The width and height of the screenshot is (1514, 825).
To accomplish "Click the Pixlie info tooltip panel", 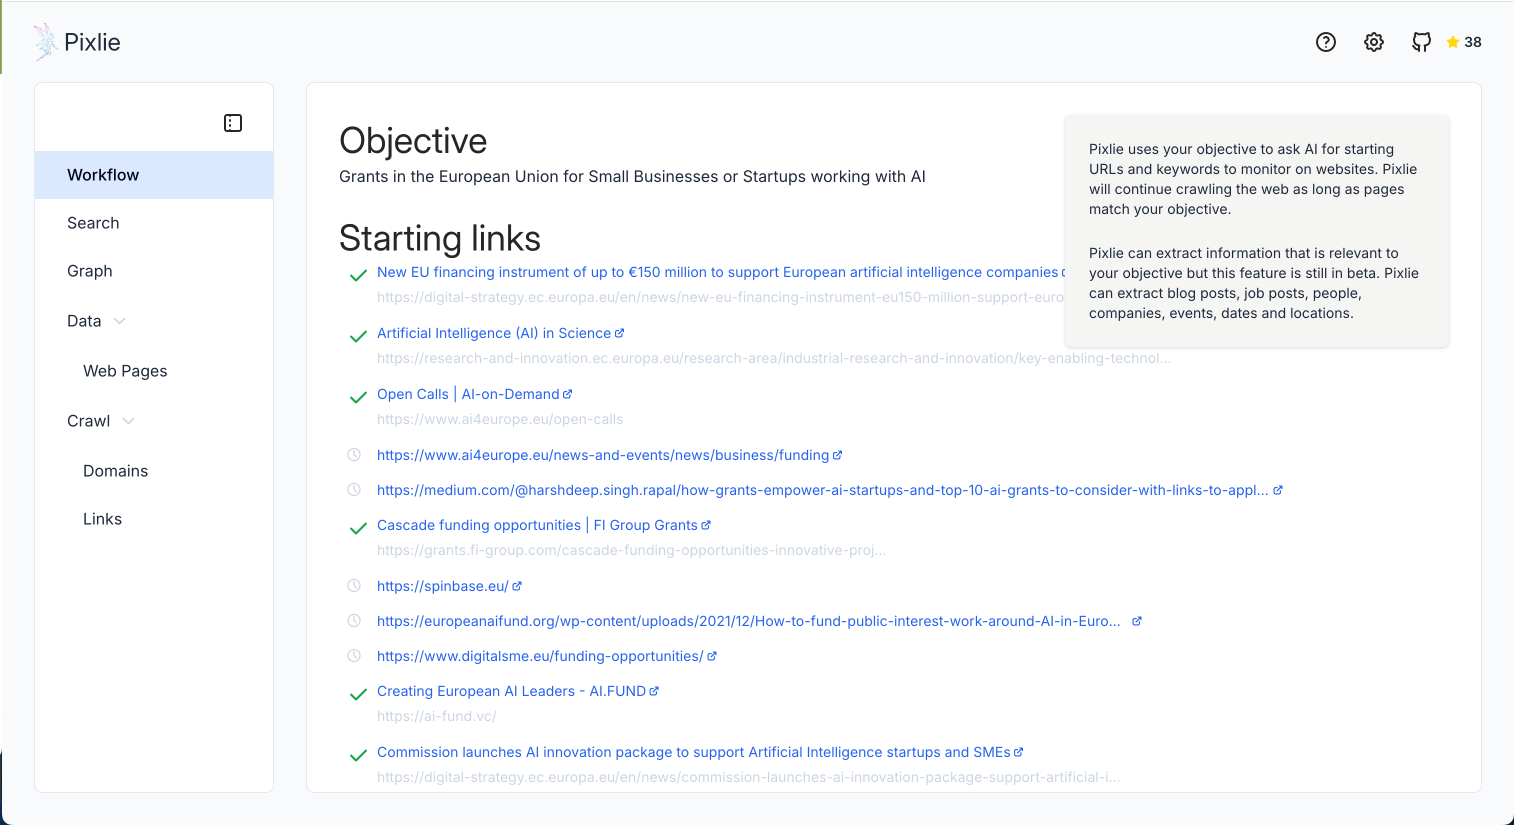I will click(x=1257, y=231).
